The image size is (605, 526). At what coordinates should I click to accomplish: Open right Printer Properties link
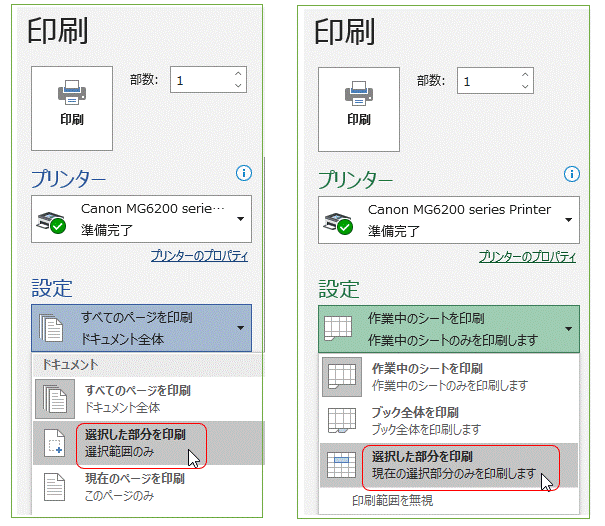[x=527, y=257]
